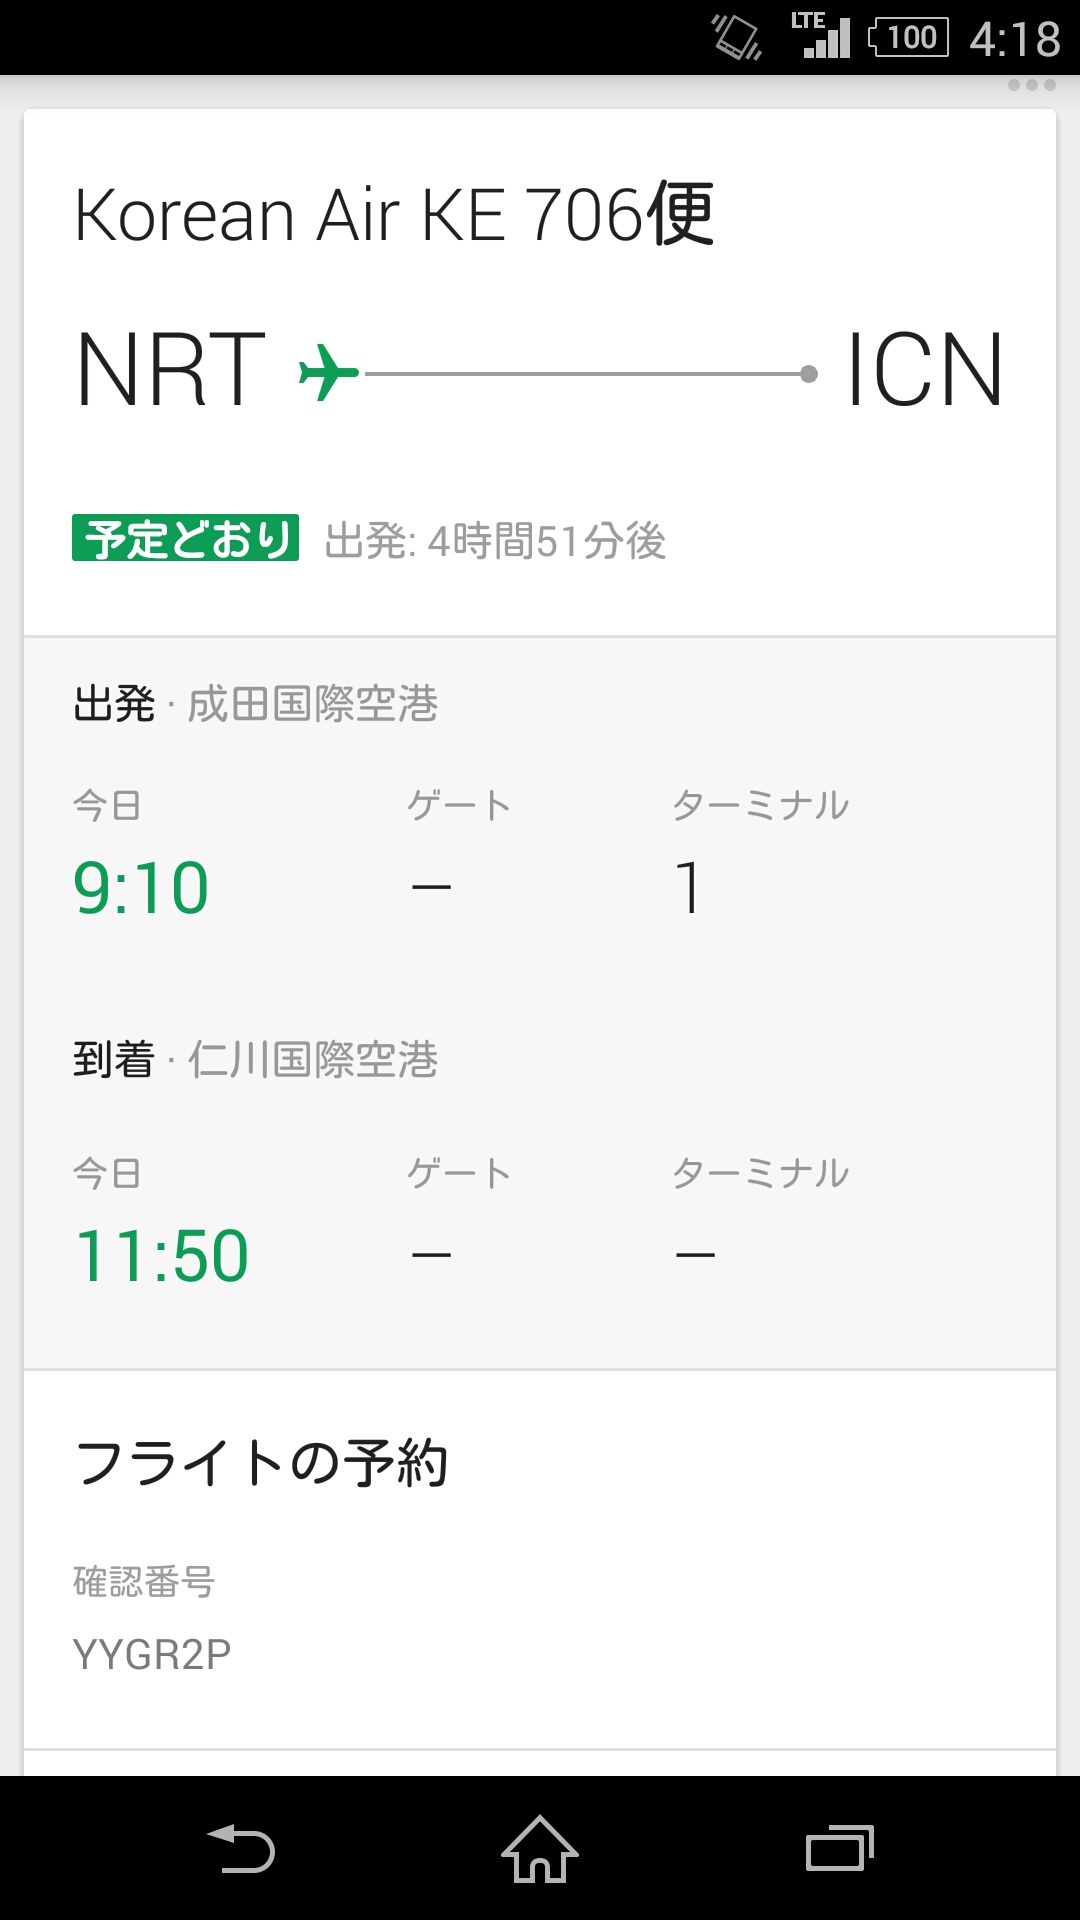Tap the 11:50 arrival time
This screenshot has width=1080, height=1920.
click(161, 1256)
